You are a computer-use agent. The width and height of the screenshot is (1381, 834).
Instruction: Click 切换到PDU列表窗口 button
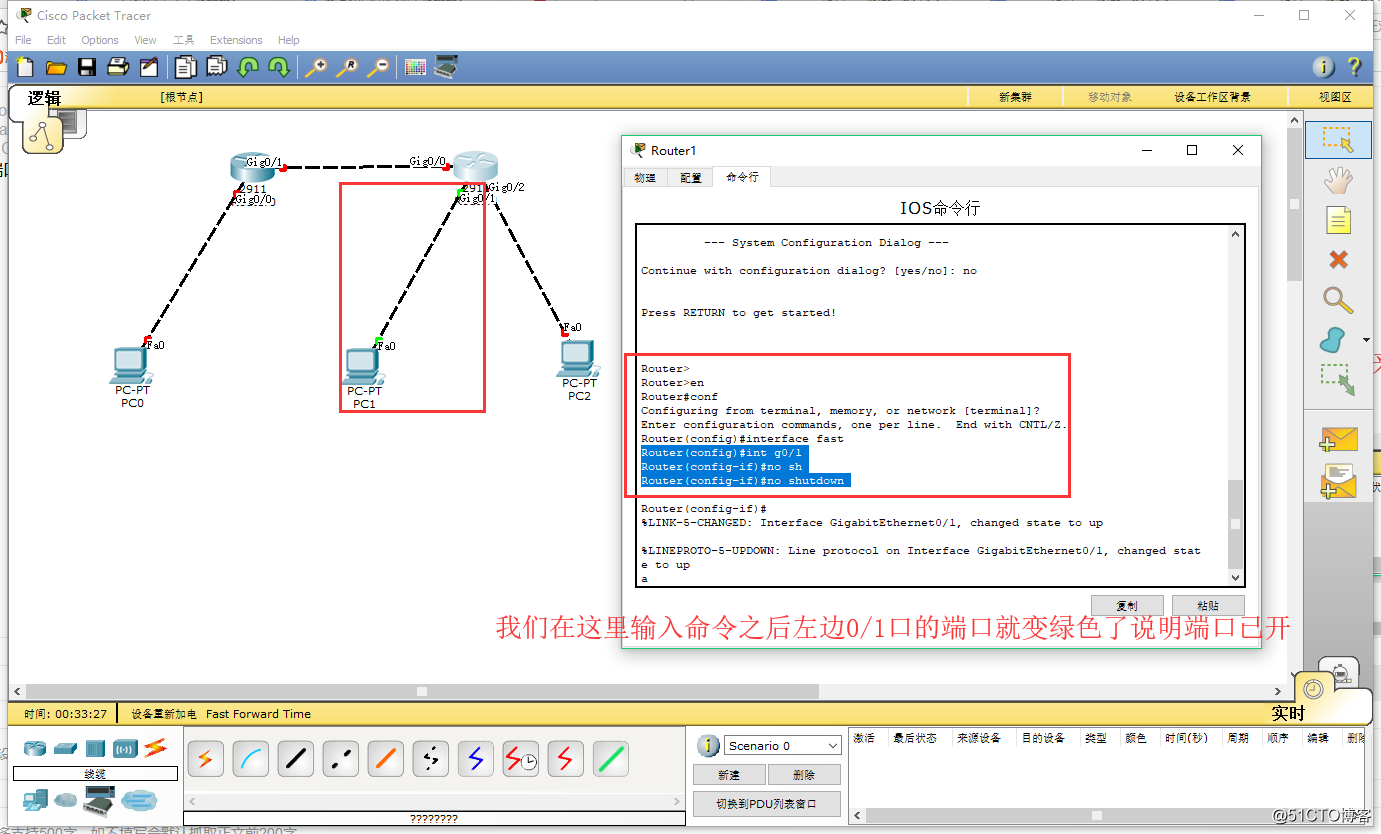tap(767, 803)
